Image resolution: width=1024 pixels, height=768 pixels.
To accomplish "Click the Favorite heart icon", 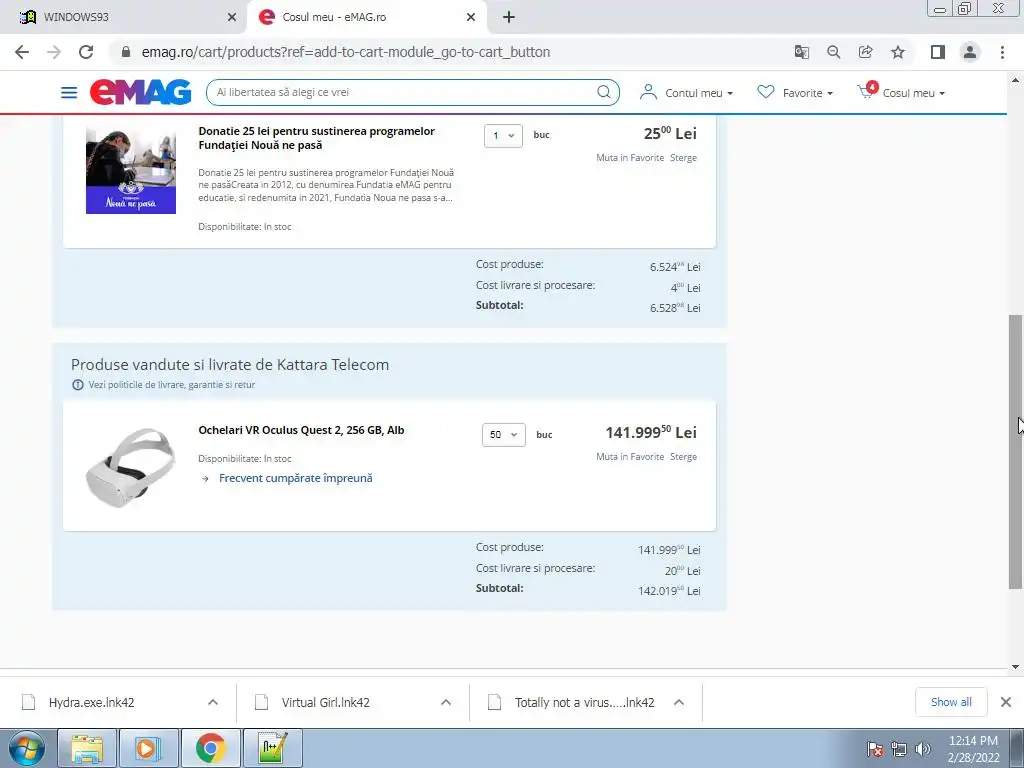I will point(765,92).
